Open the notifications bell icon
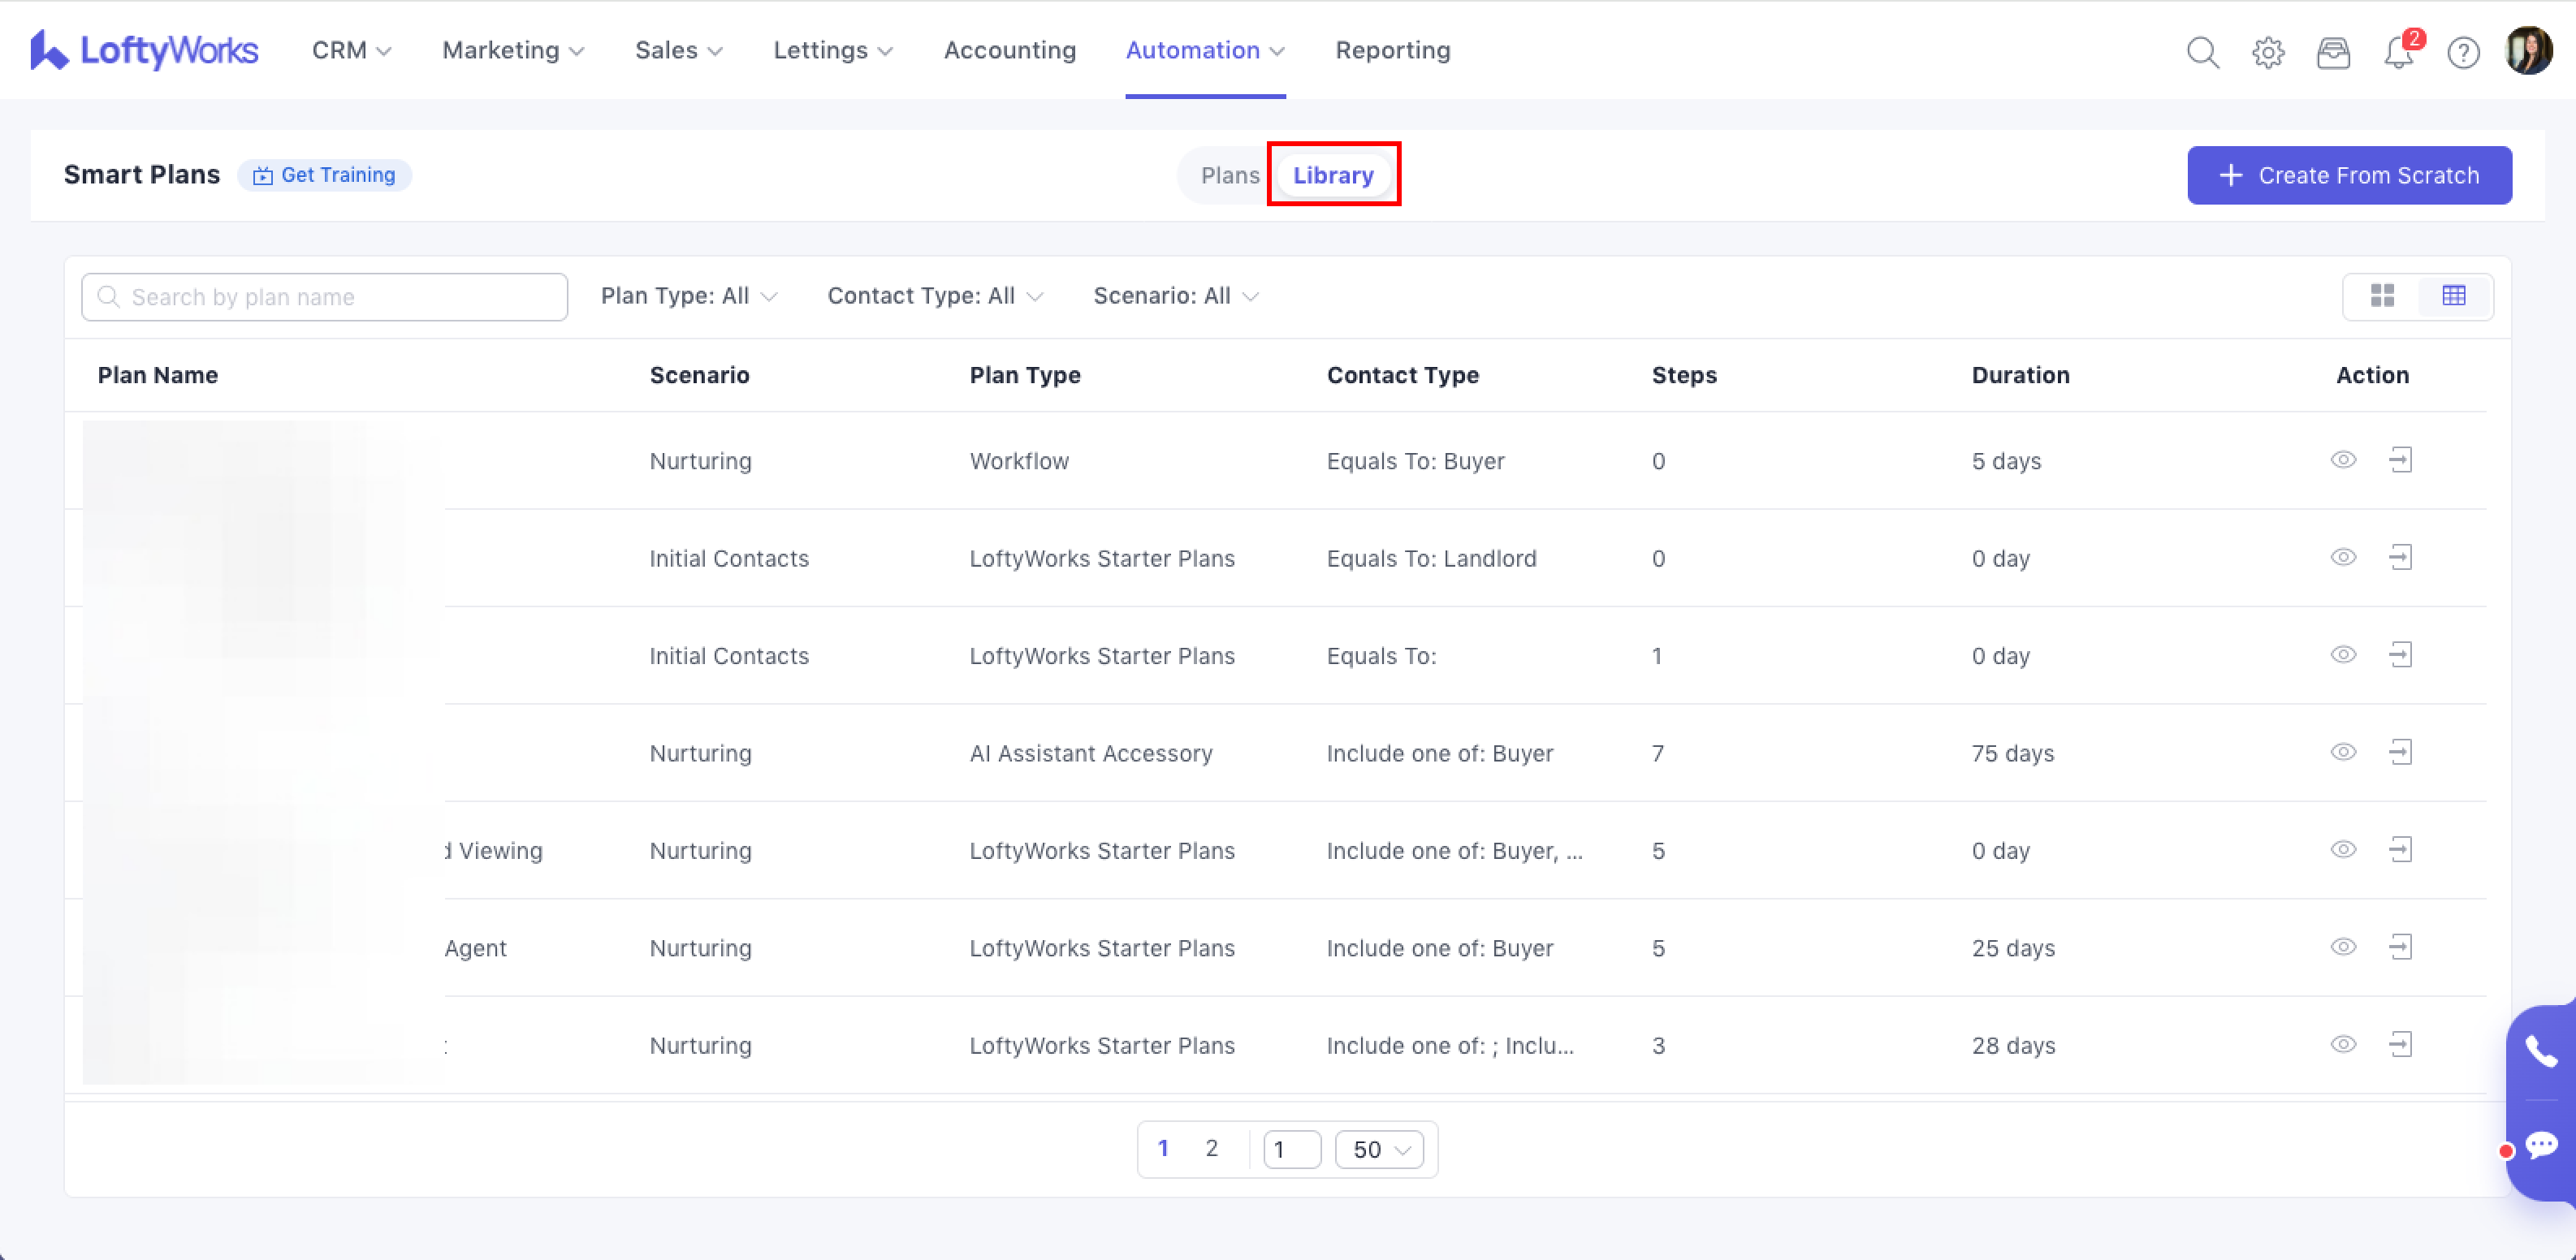2576x1260 pixels. click(x=2398, y=52)
